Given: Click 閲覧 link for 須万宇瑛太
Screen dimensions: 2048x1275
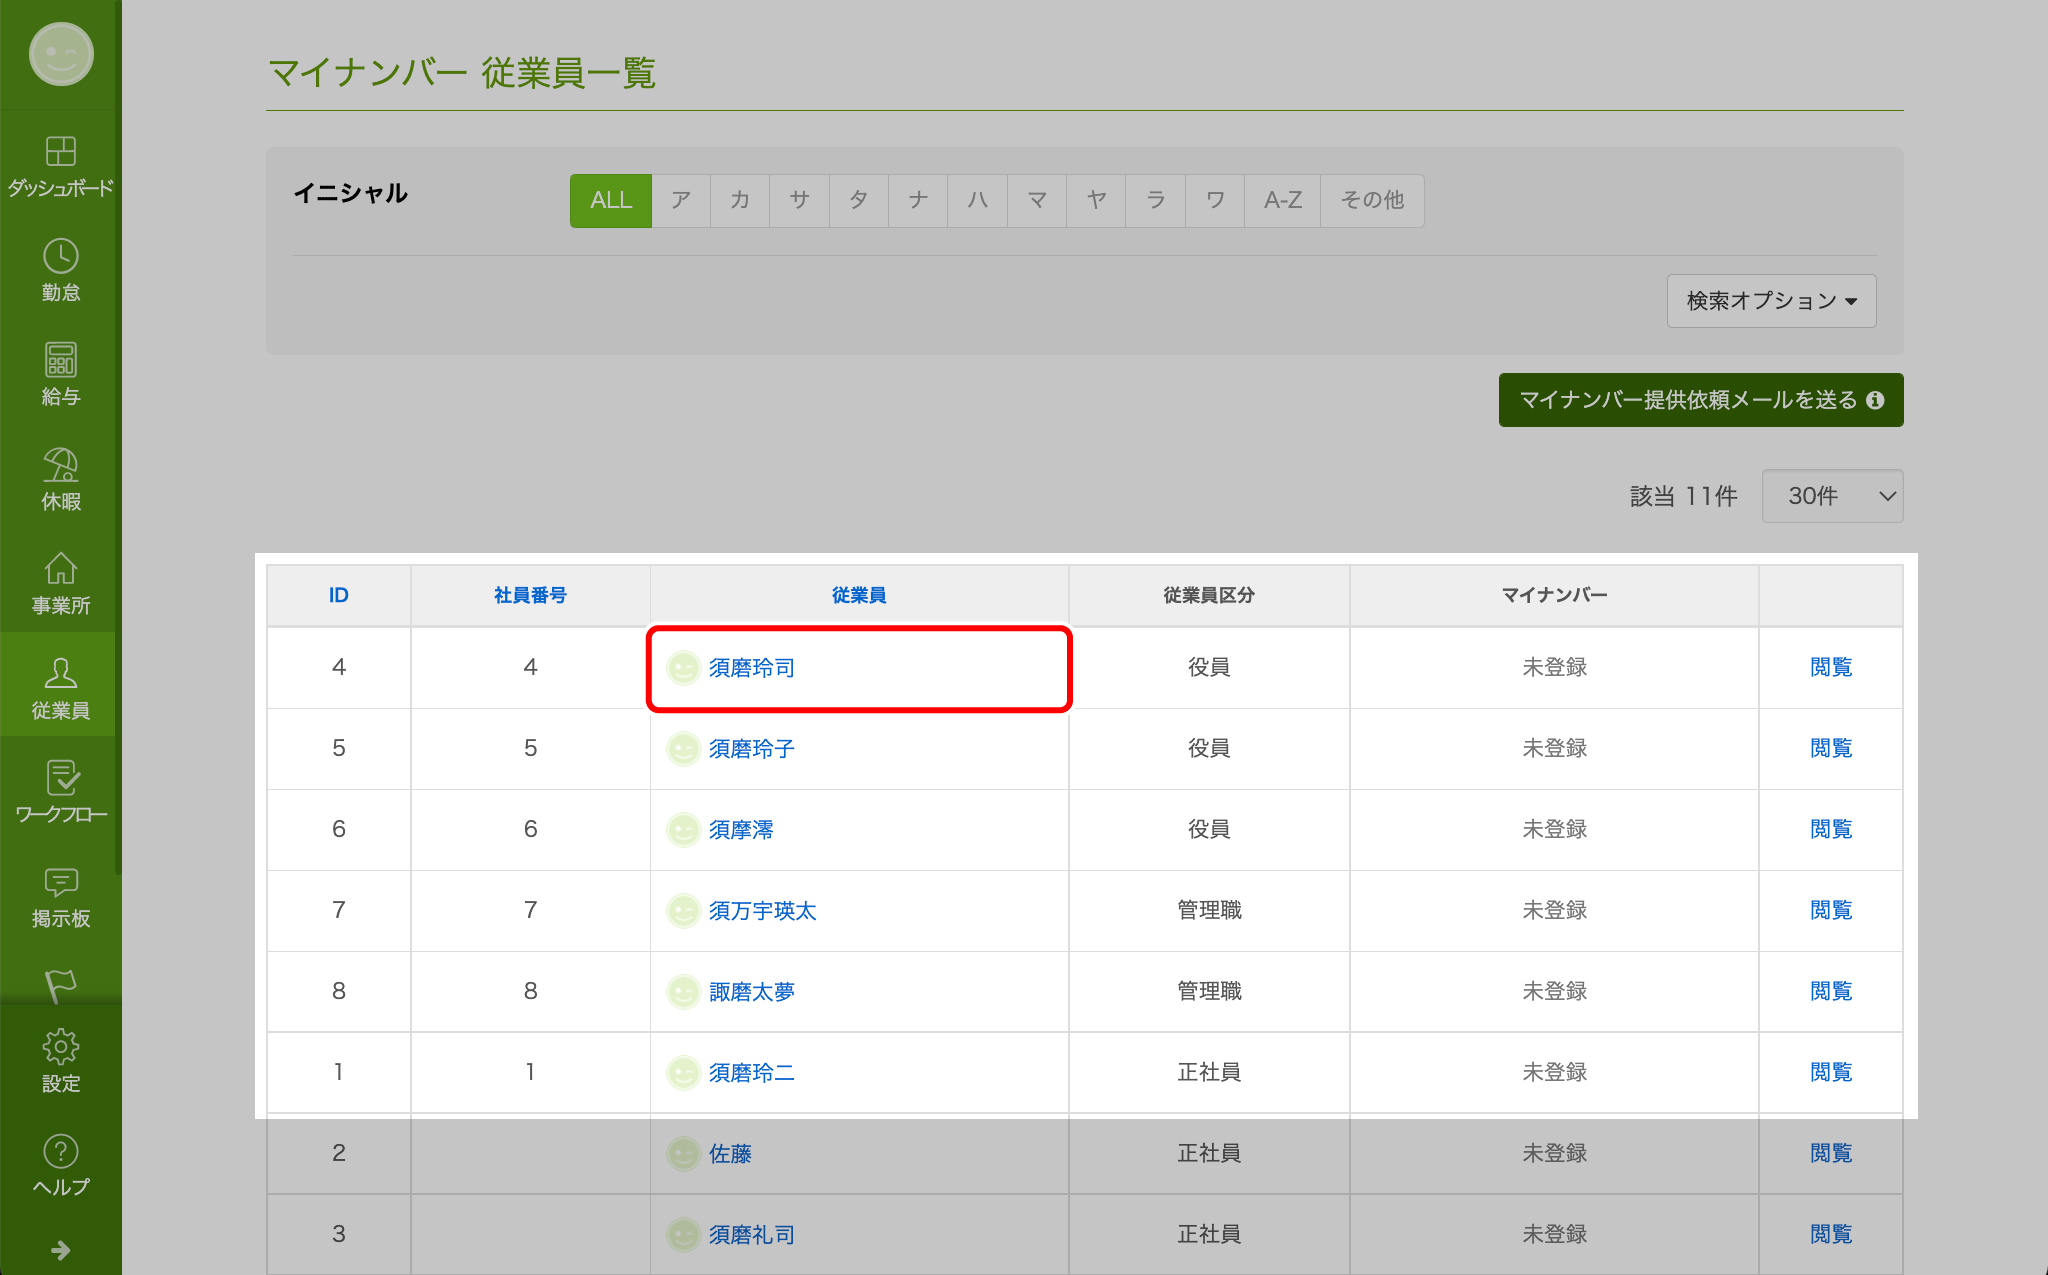Looking at the screenshot, I should pyautogui.click(x=1830, y=910).
